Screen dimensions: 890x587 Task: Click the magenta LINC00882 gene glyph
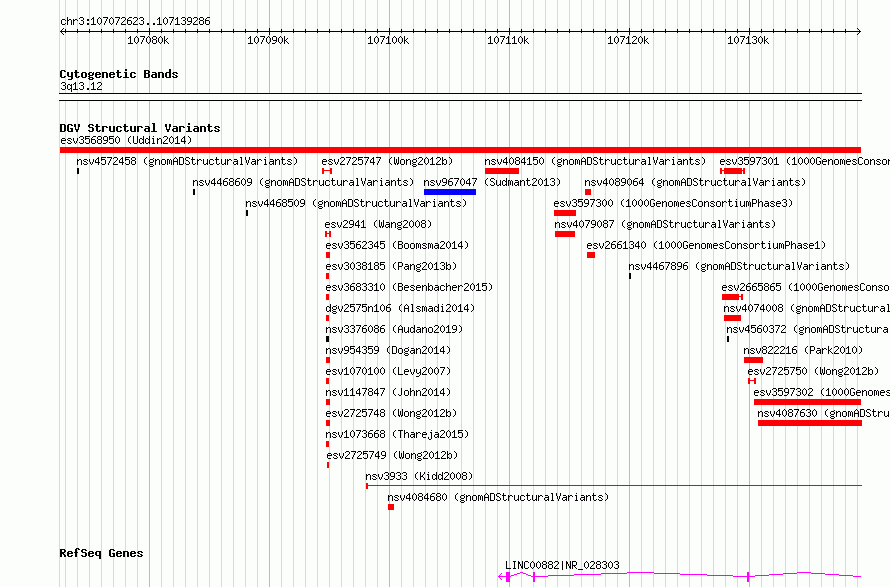pyautogui.click(x=680, y=577)
